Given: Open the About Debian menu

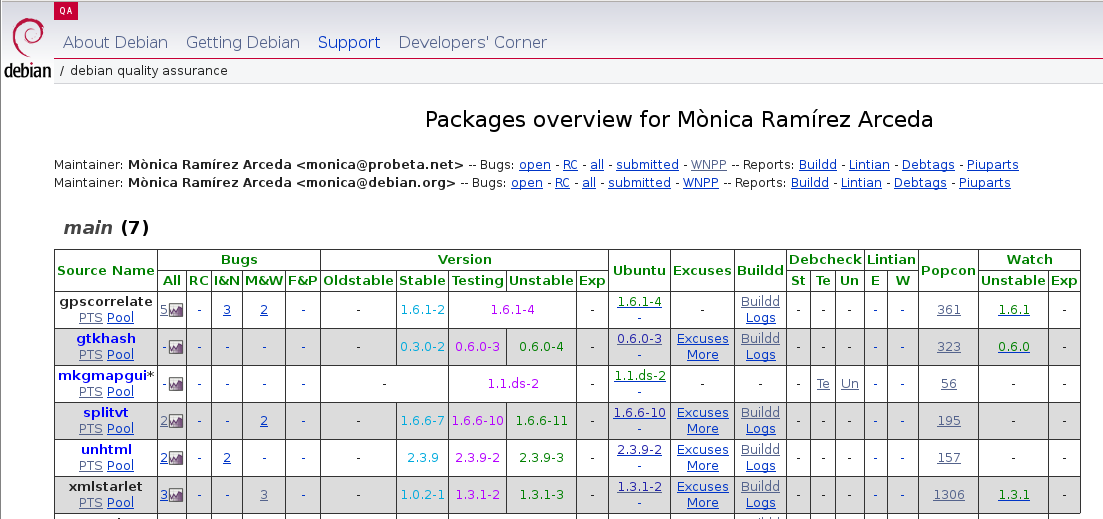Looking at the screenshot, I should pos(115,42).
